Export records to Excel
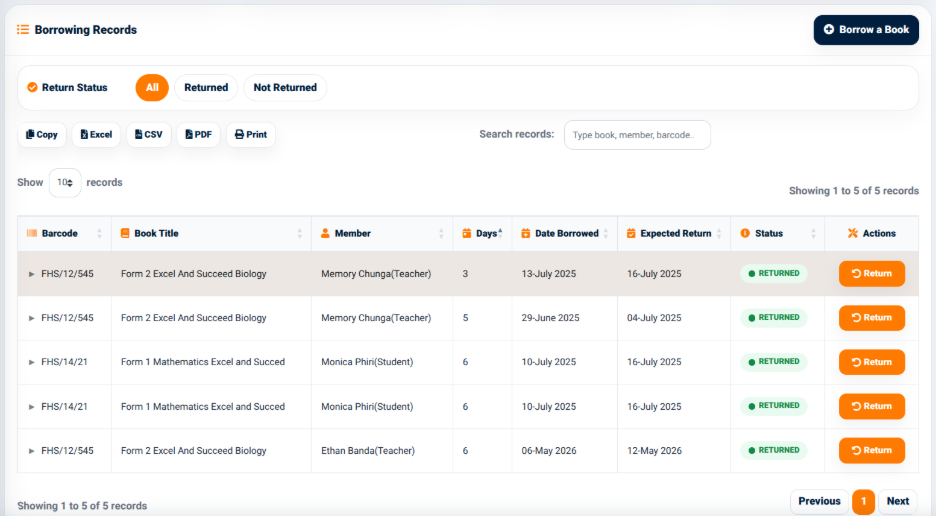936x516 pixels. tap(96, 134)
